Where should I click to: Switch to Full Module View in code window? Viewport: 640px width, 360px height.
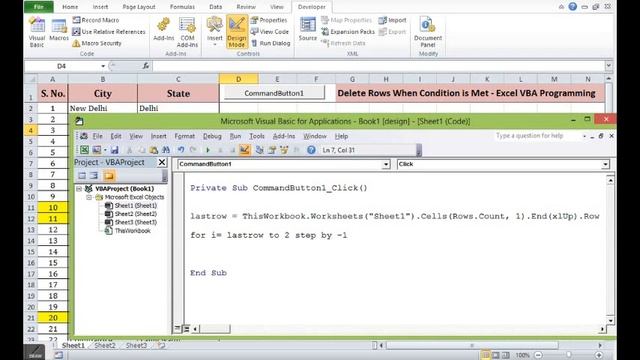186,329
